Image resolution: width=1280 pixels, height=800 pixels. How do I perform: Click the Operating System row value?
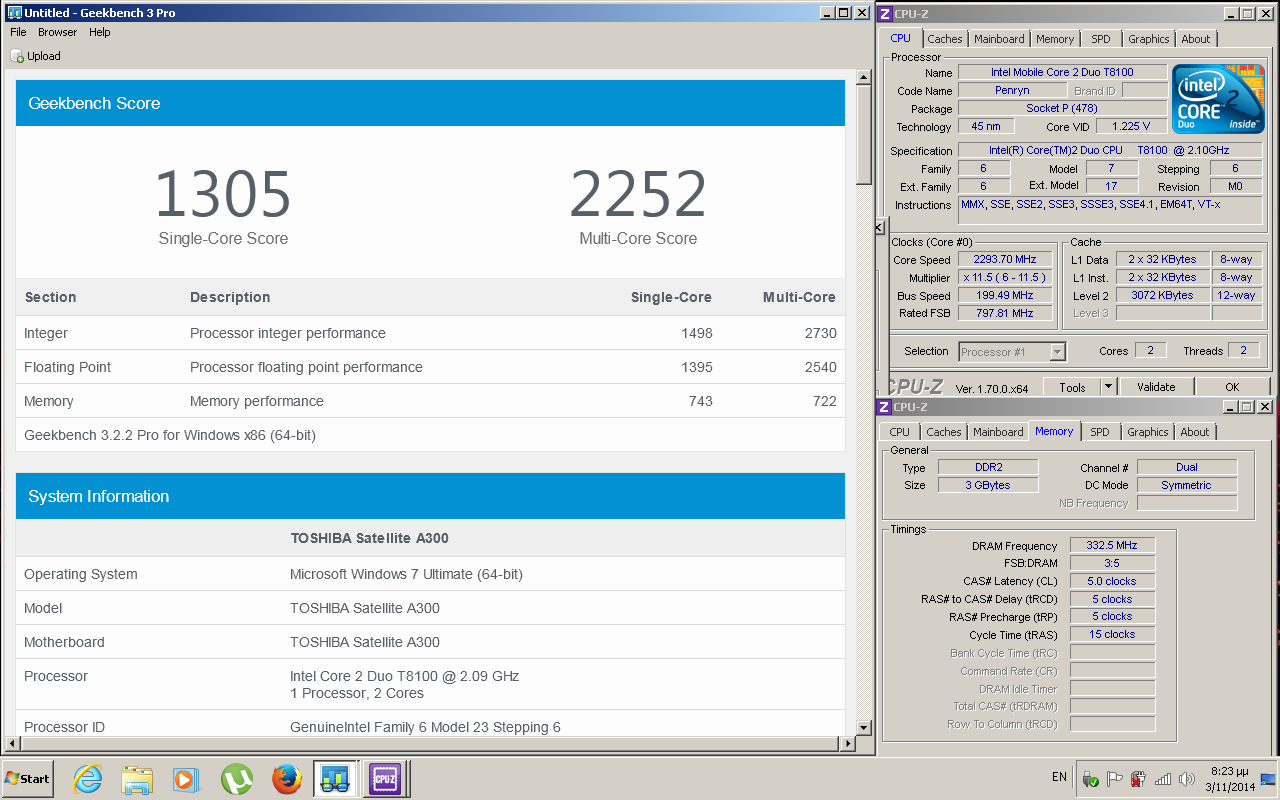click(x=406, y=574)
